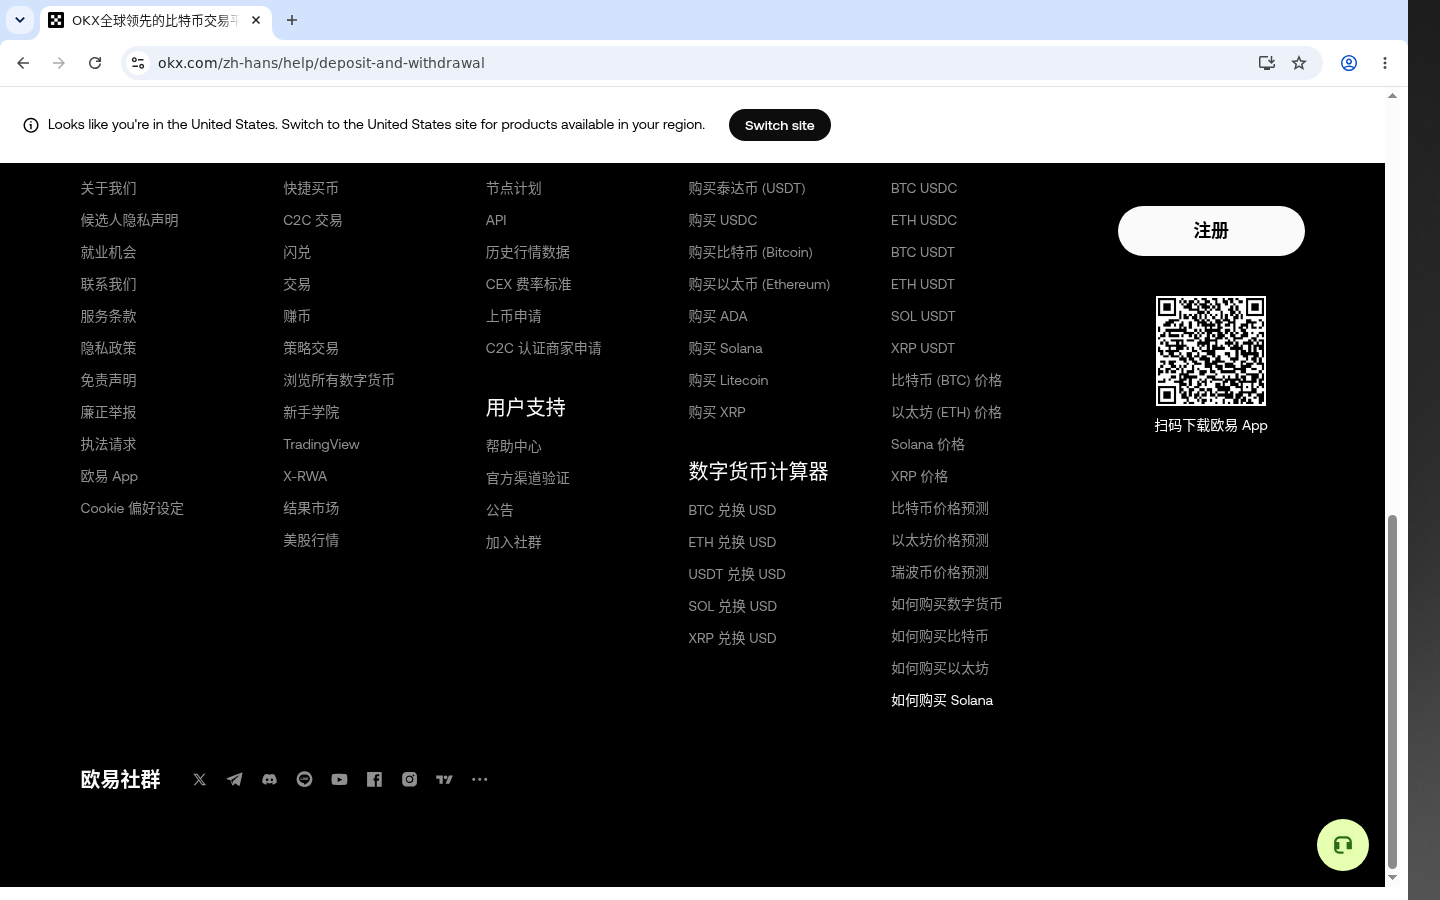Reload the page

coord(95,63)
